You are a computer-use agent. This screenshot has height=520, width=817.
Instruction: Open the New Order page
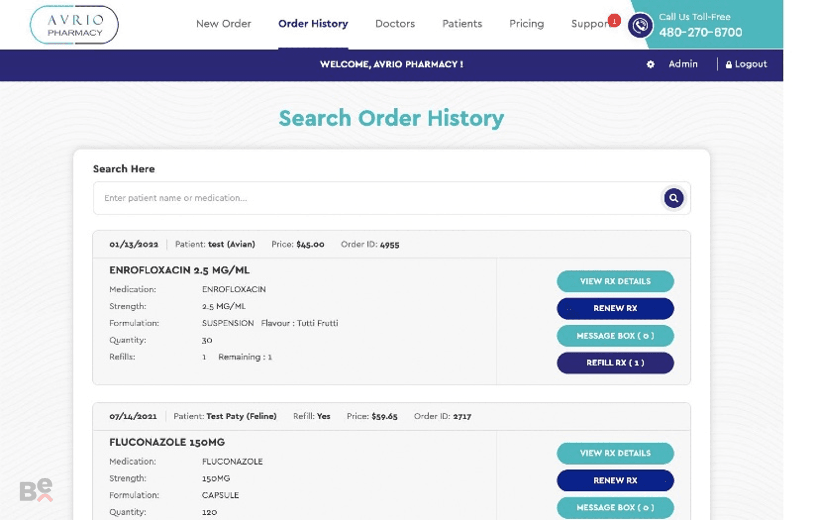coord(224,24)
